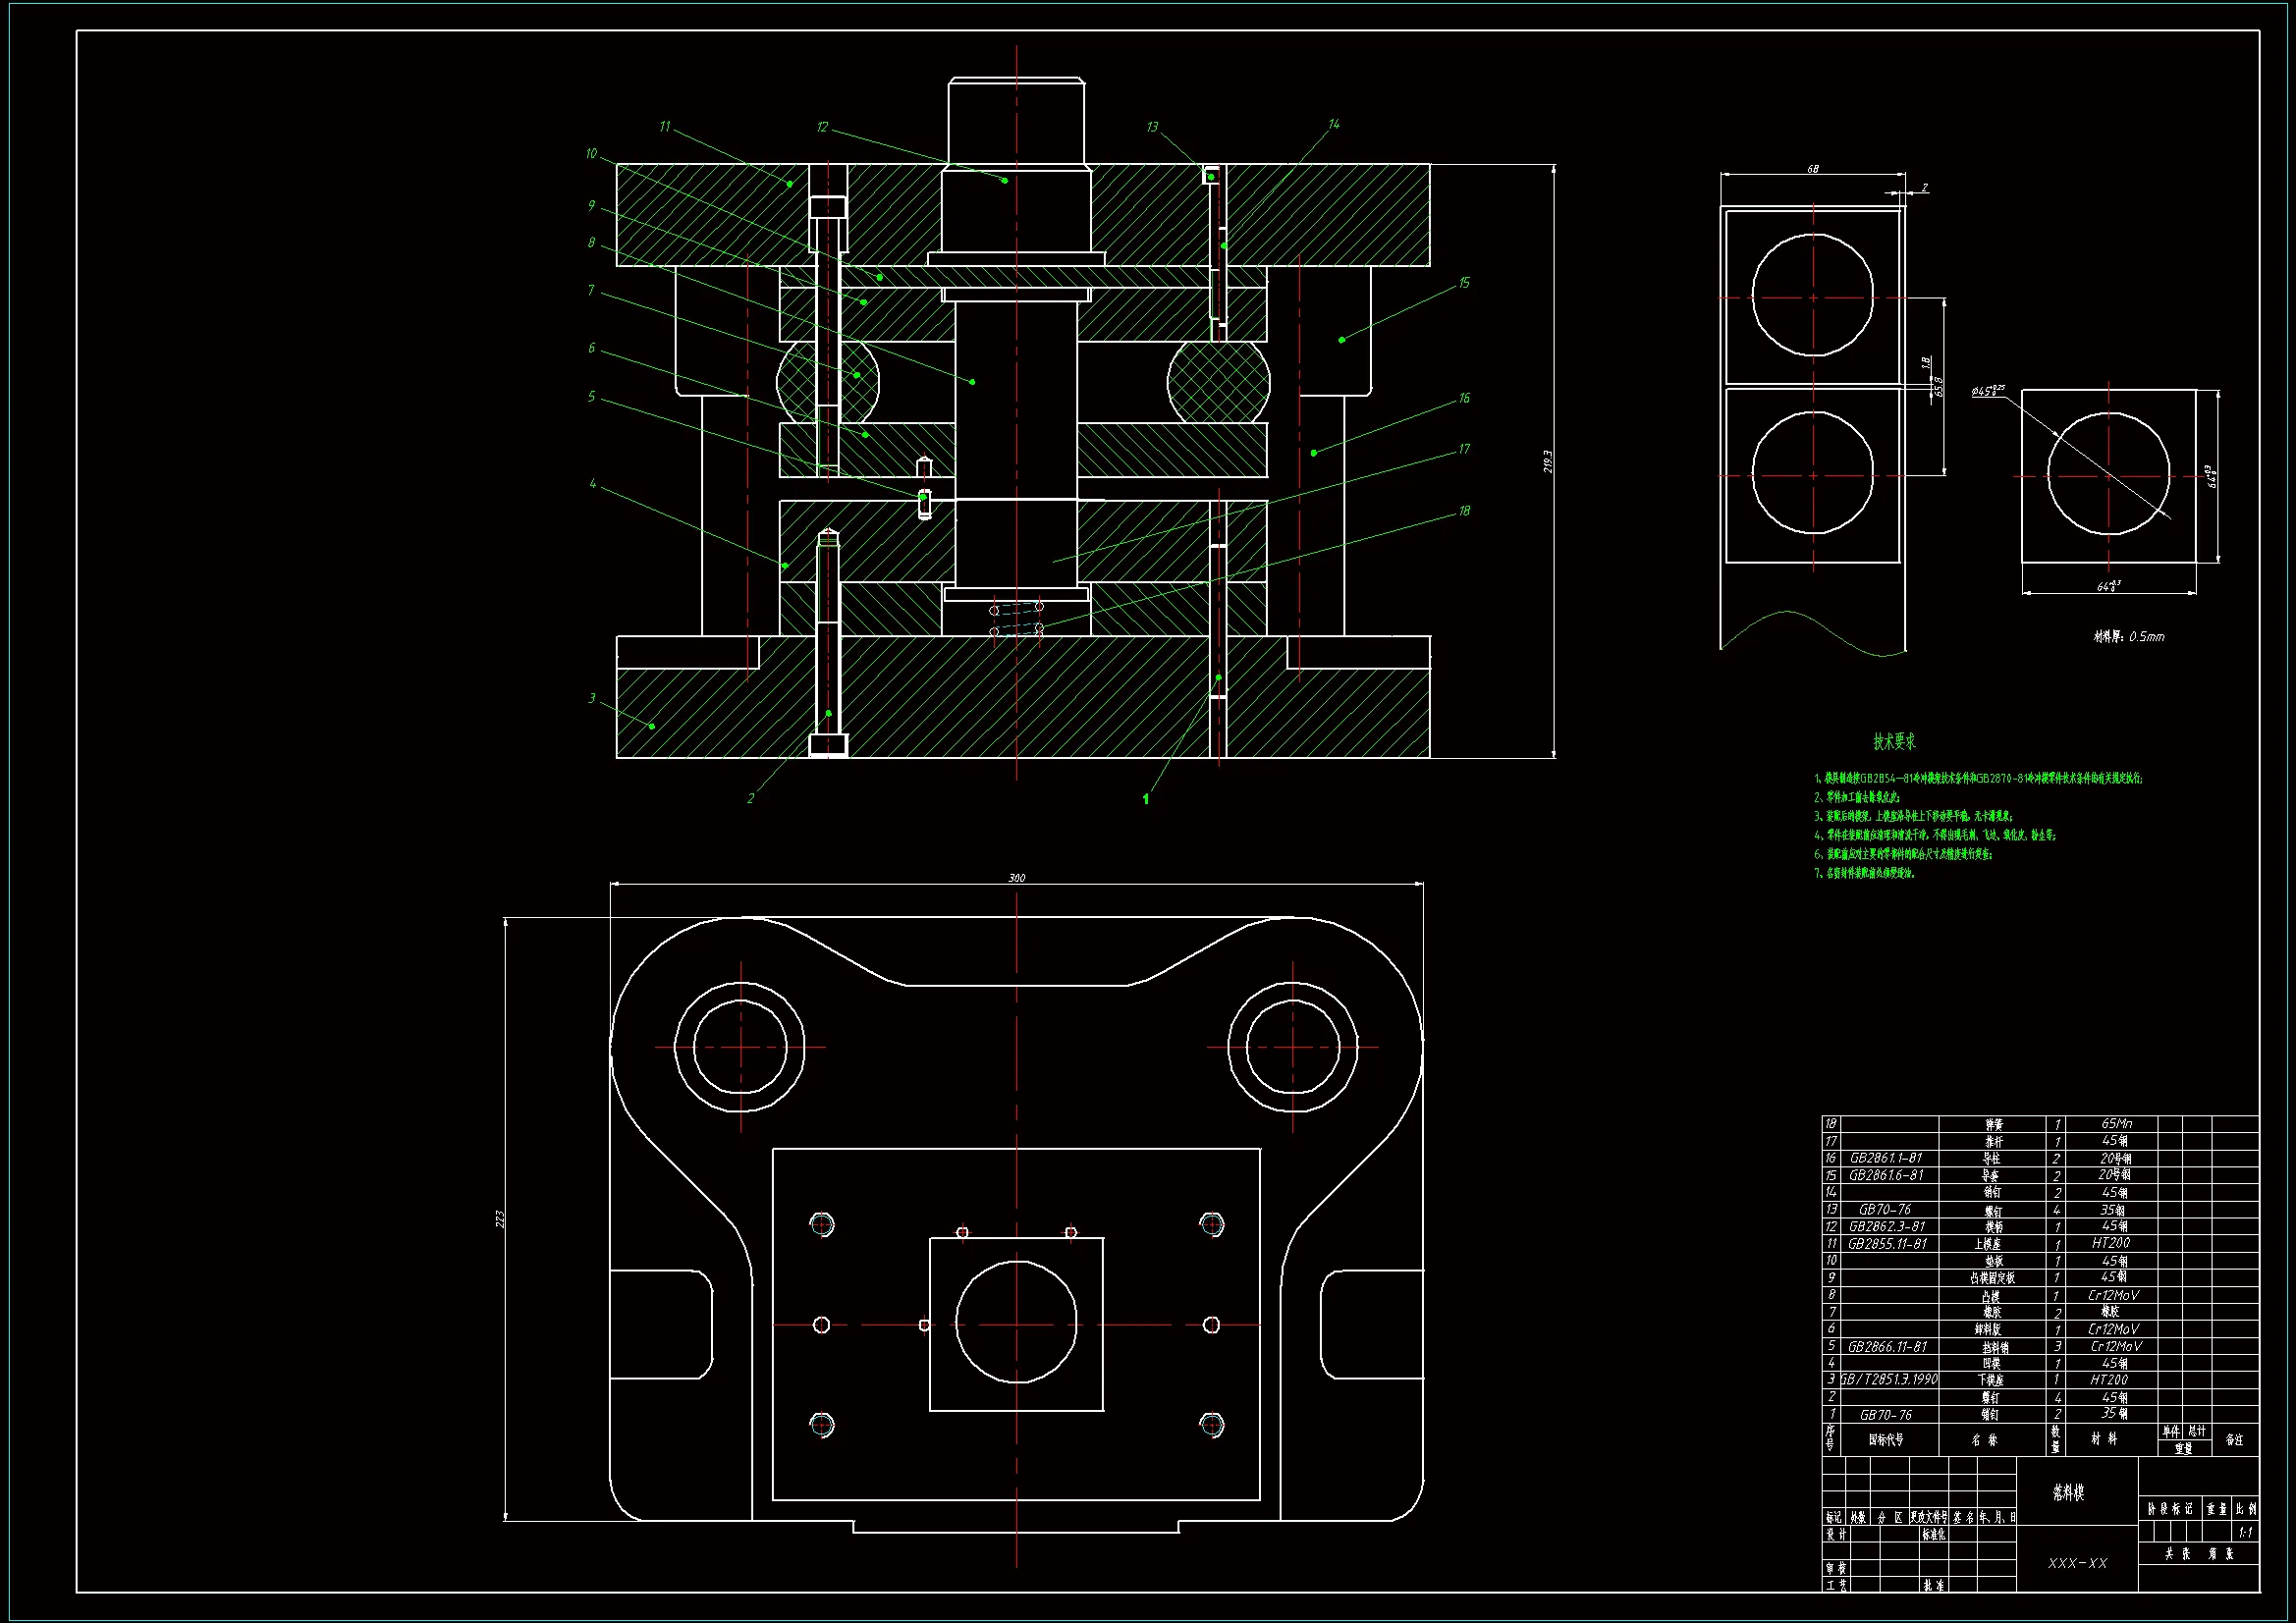
Task: Click GB/T2851.3.1990 standard code cell
Action: point(1889,1380)
